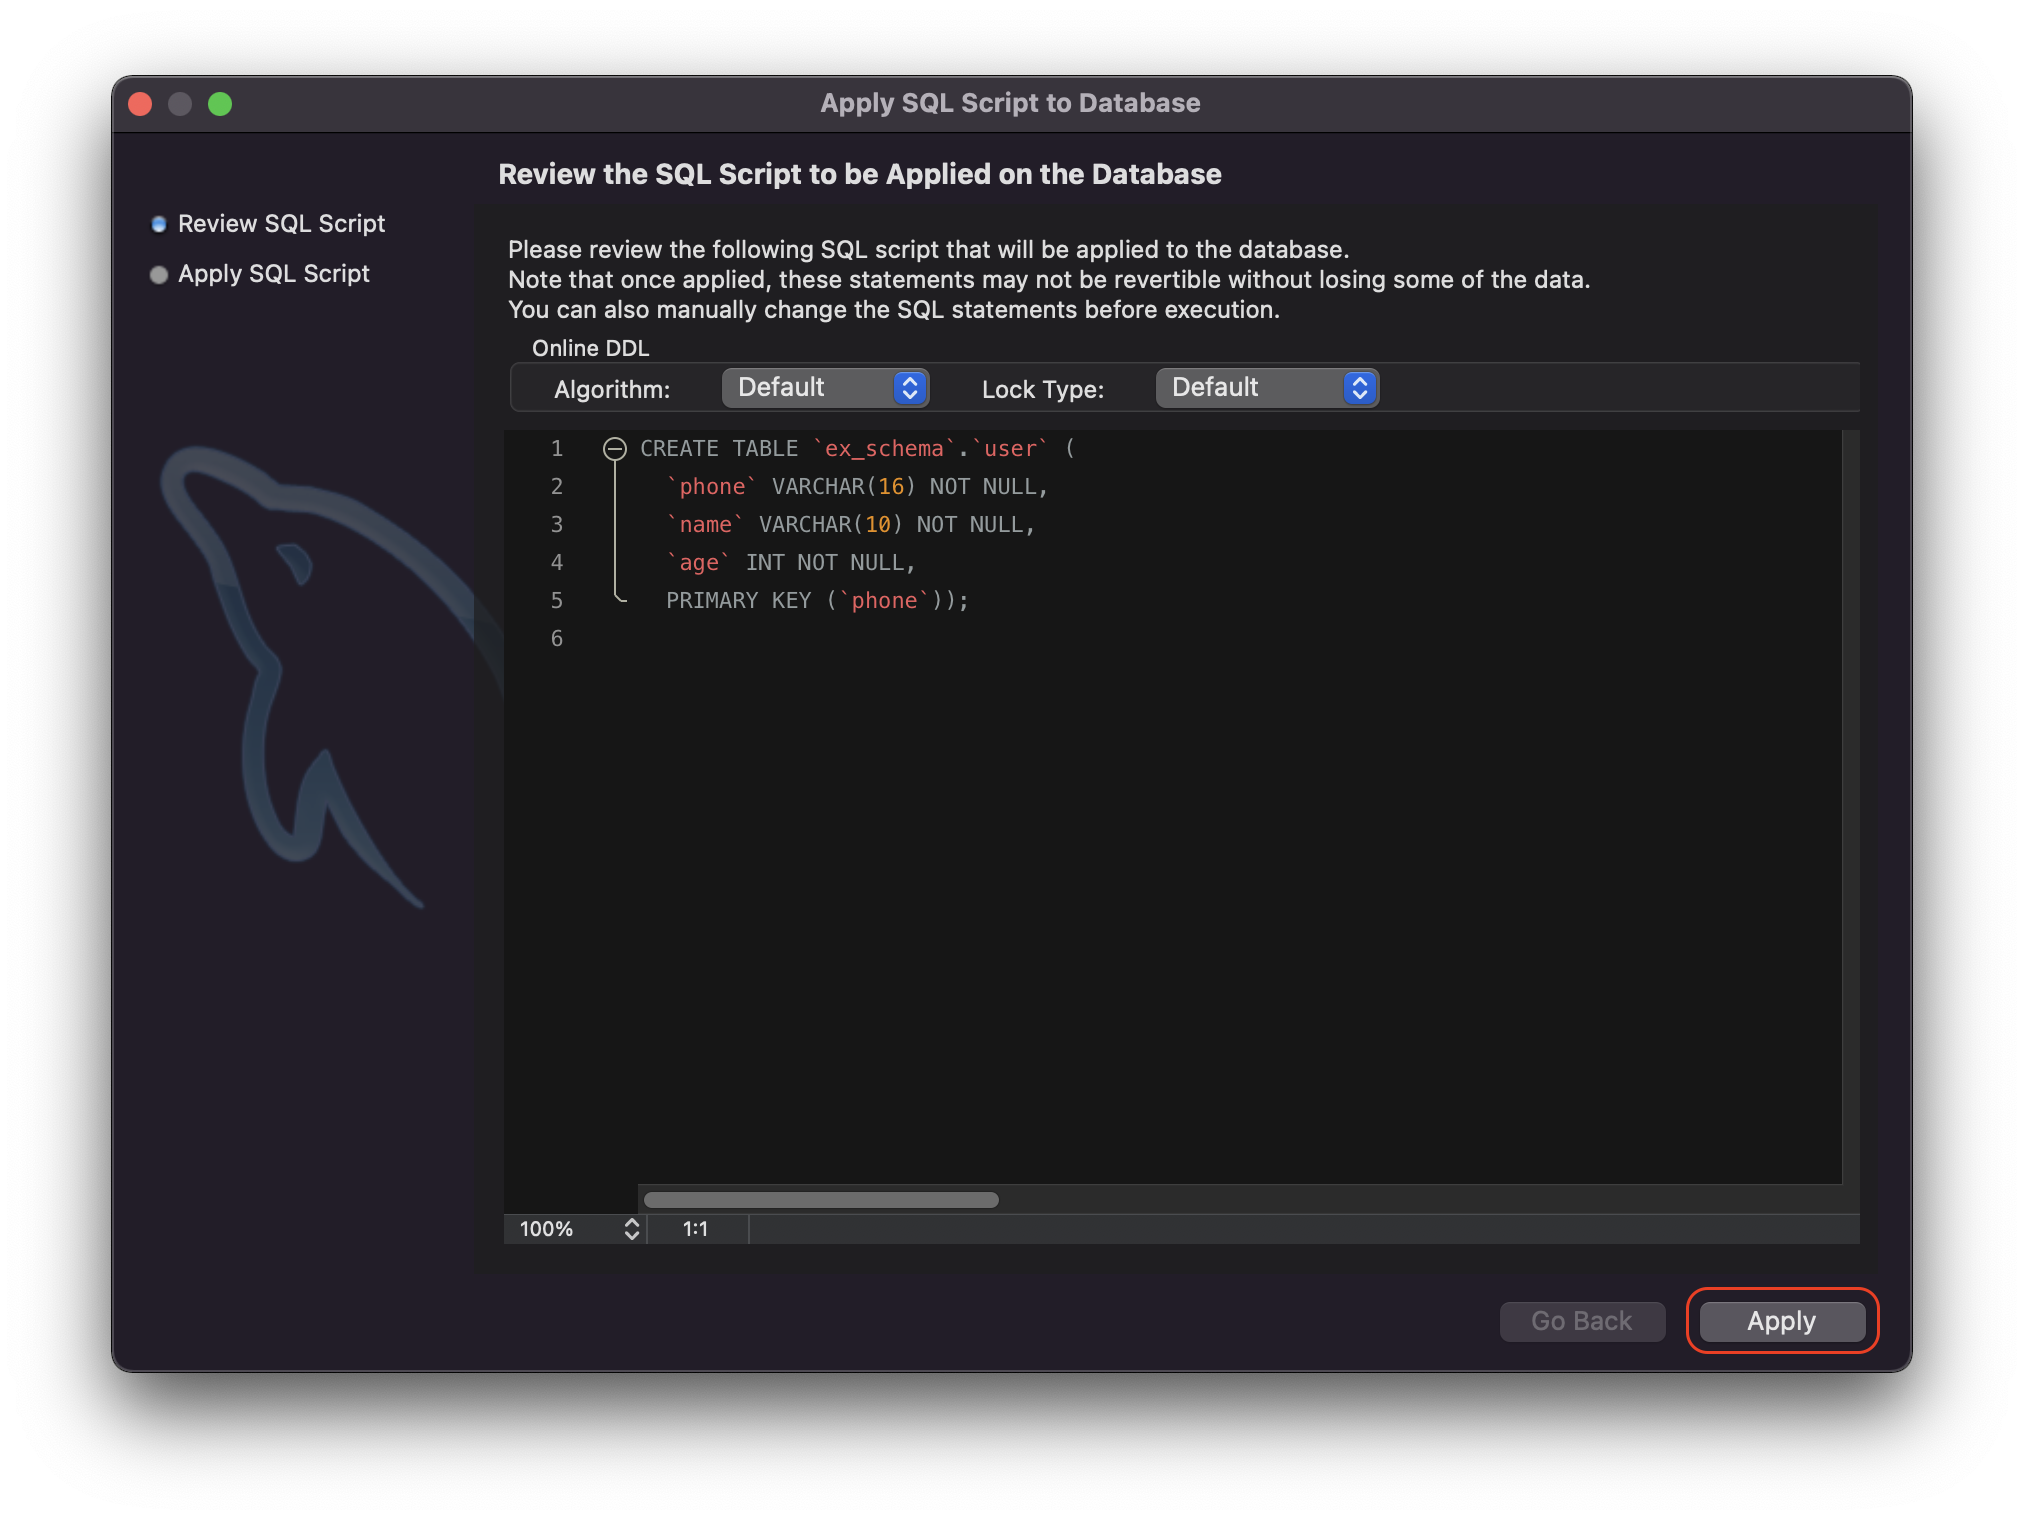2024x1520 pixels.
Task: Close the dialog with red button
Action: [x=140, y=104]
